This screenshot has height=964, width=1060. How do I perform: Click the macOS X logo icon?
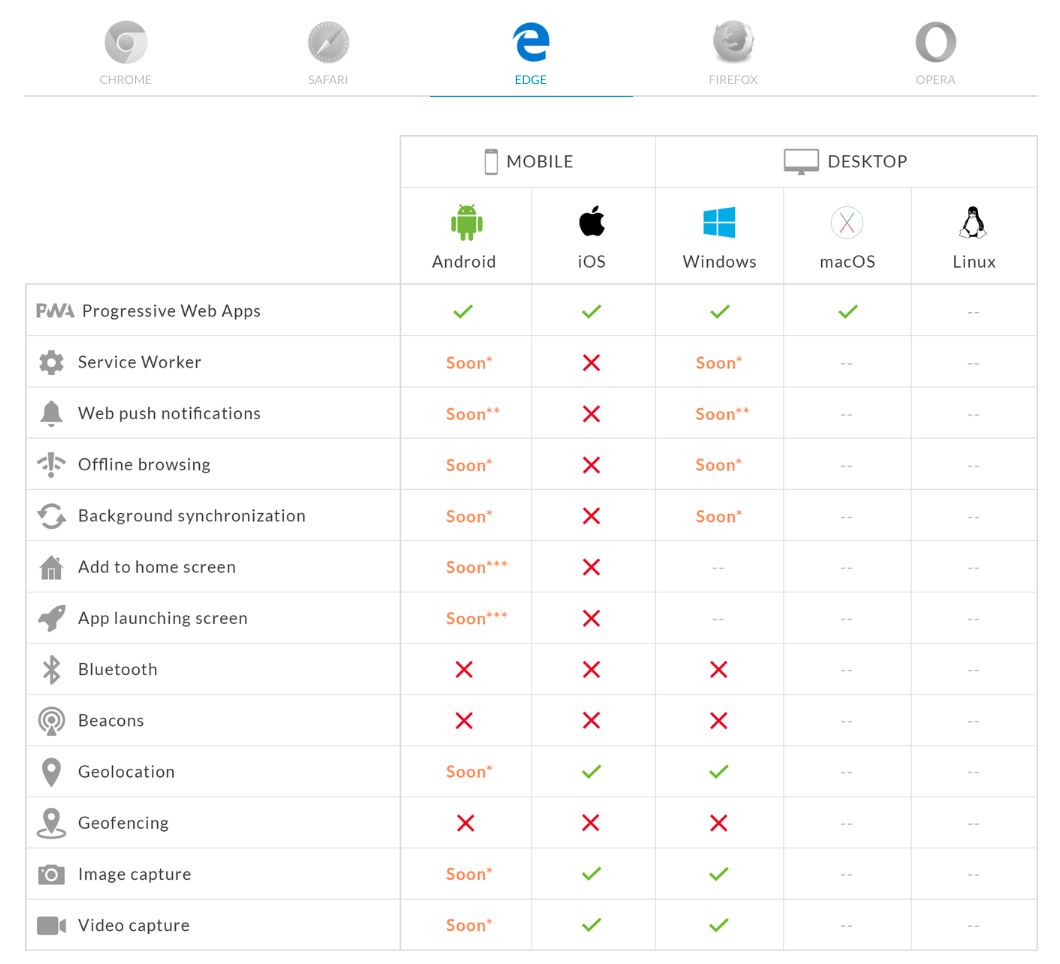click(847, 222)
